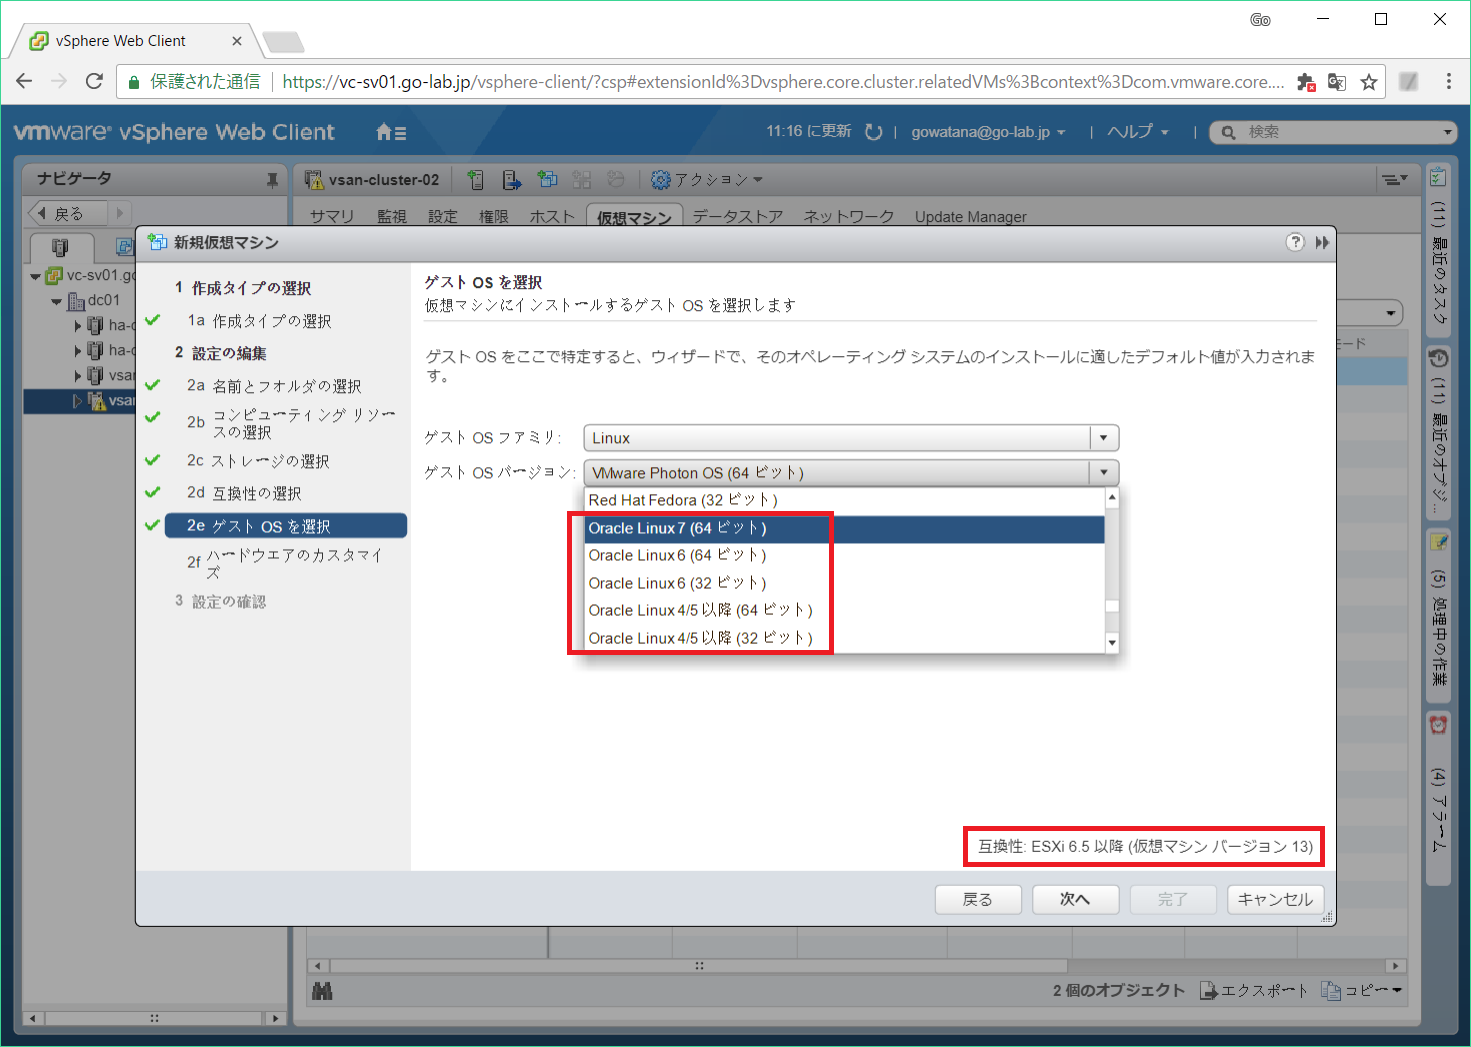Click the 次へ next button
The image size is (1471, 1047).
tap(1075, 900)
